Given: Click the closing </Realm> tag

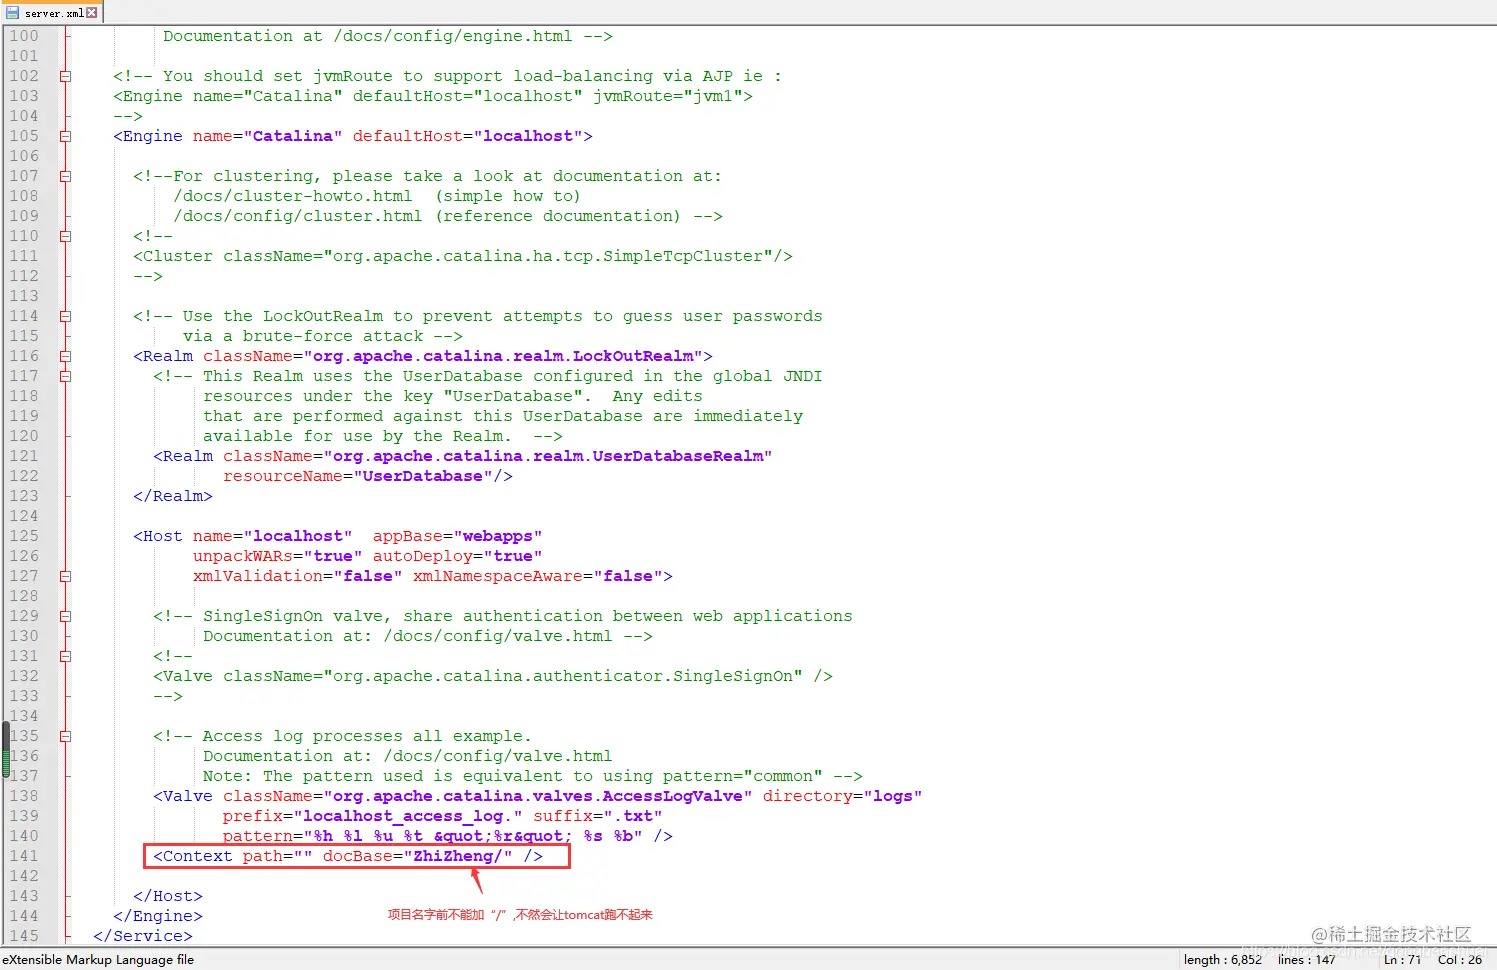Looking at the screenshot, I should coord(173,496).
